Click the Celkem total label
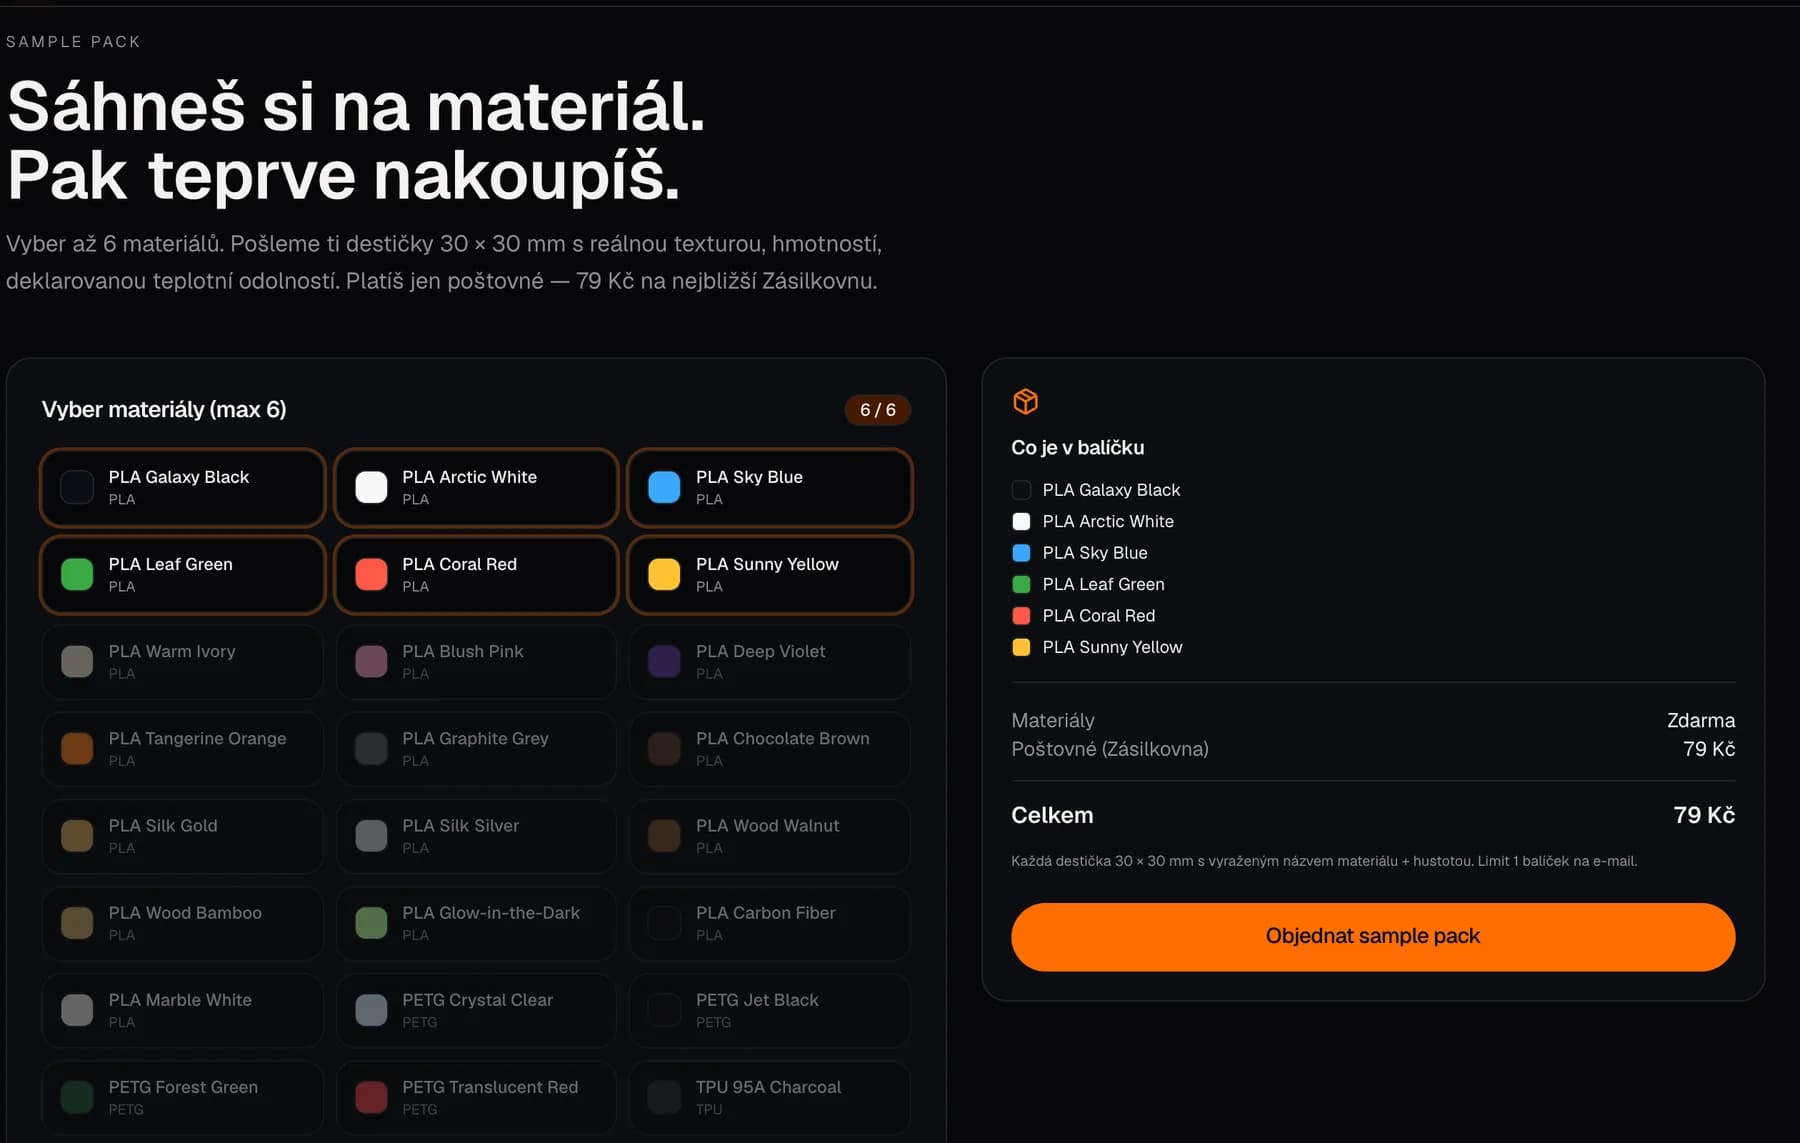Screen dimensions: 1800x1143 point(1052,815)
